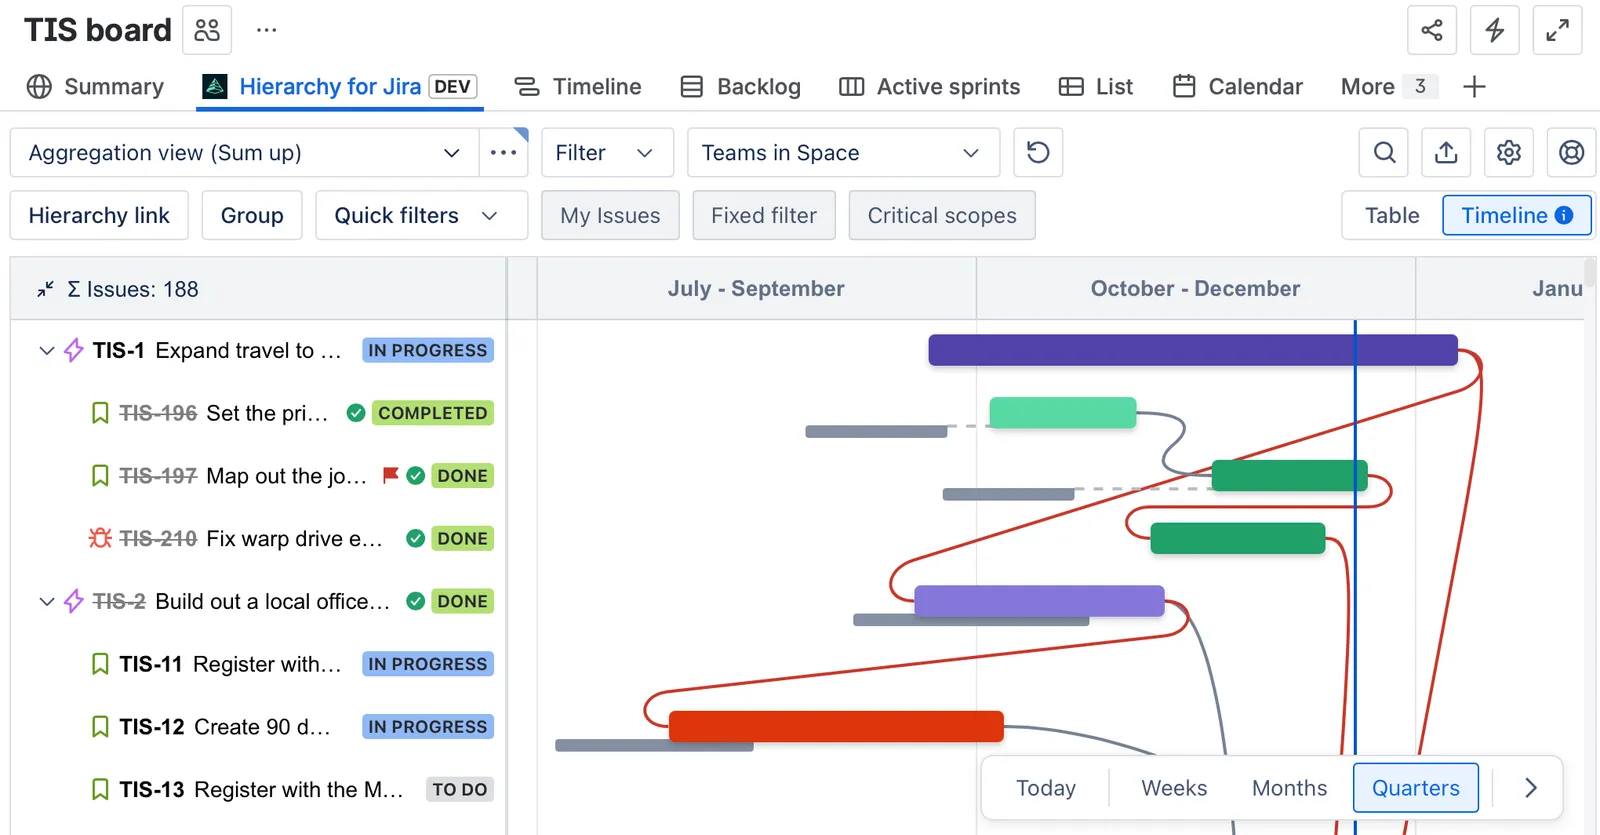
Task: Switch to the Table view
Action: (x=1392, y=215)
